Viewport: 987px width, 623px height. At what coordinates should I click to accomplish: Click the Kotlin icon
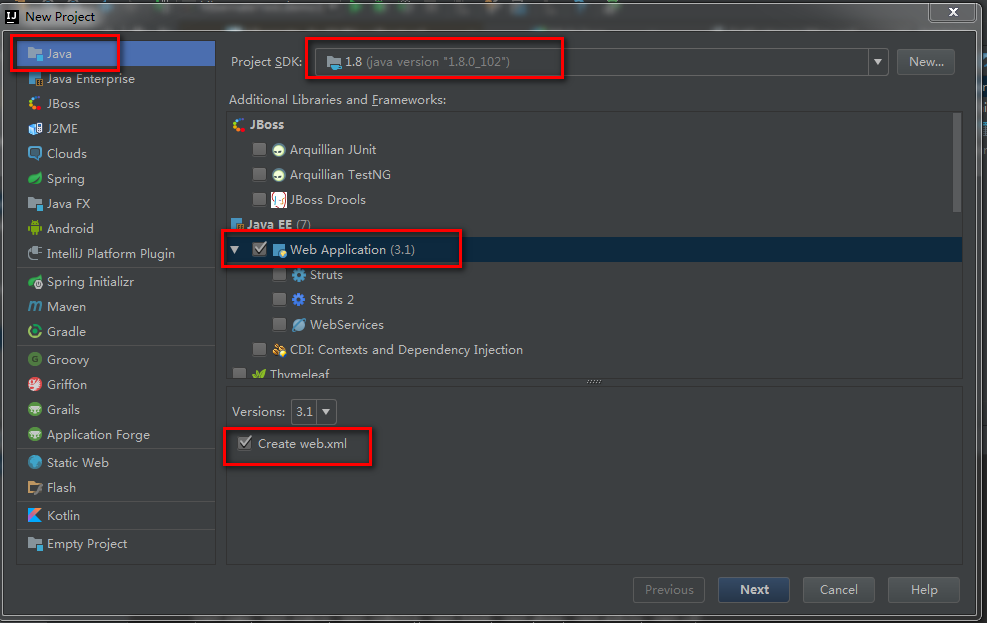pos(35,515)
